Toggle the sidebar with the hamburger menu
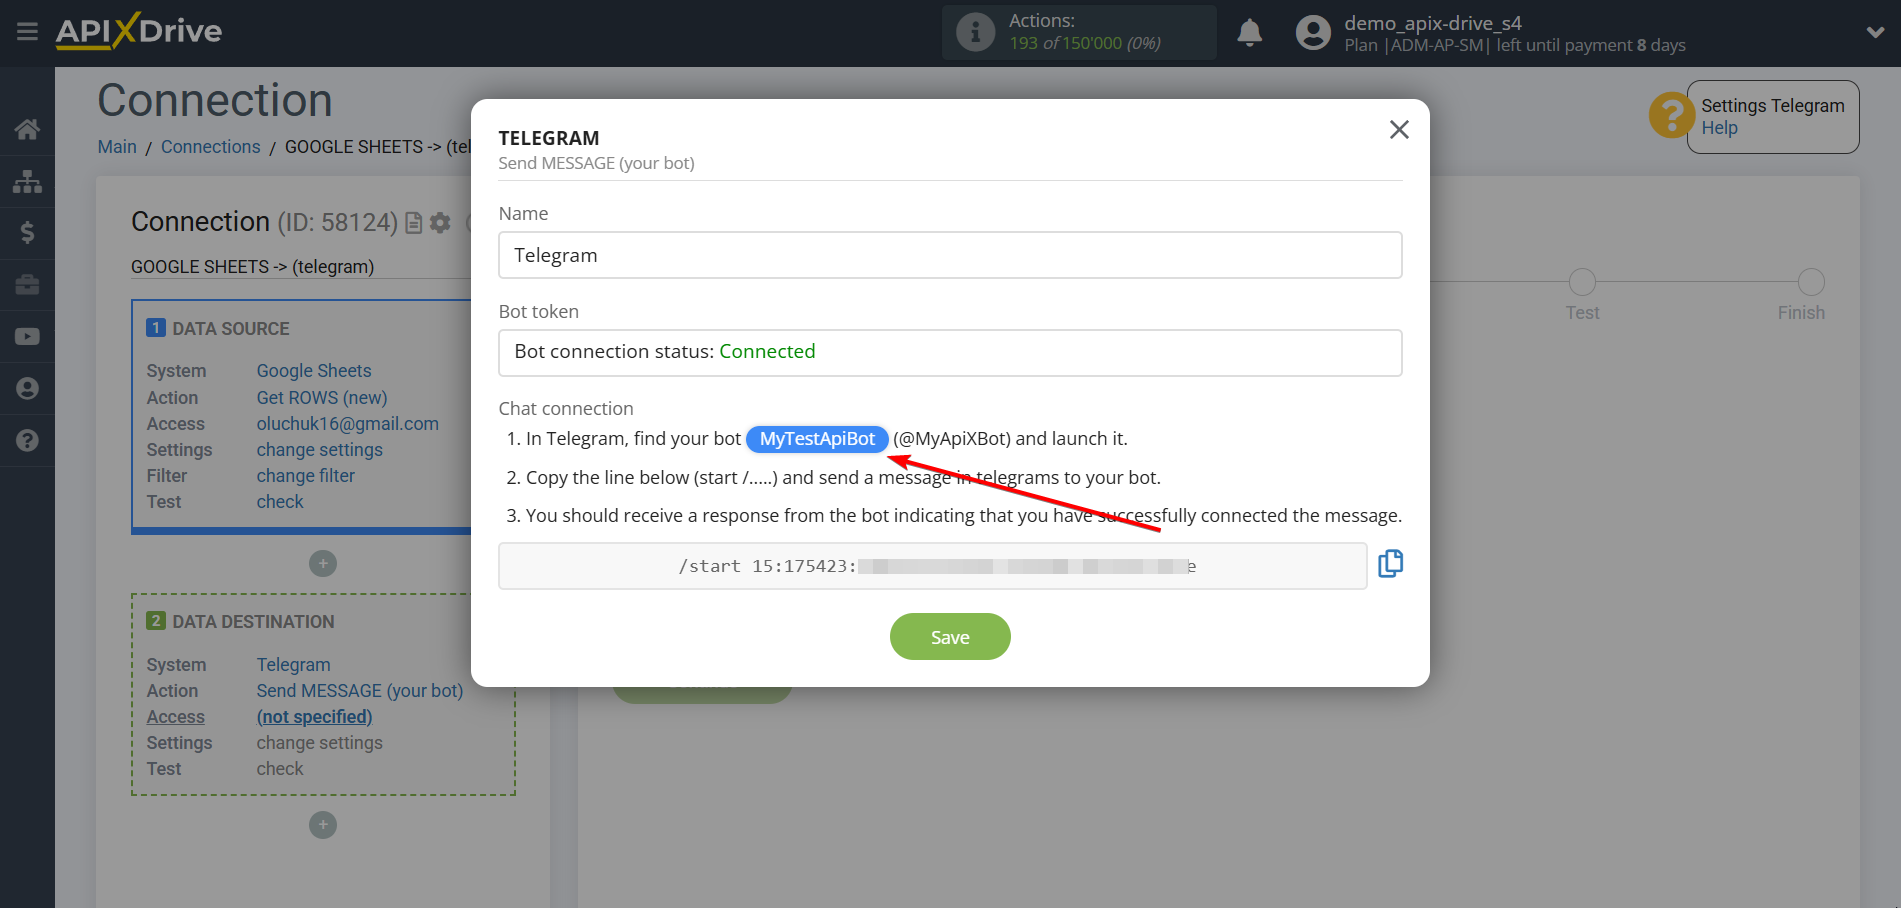This screenshot has width=1901, height=908. [27, 31]
